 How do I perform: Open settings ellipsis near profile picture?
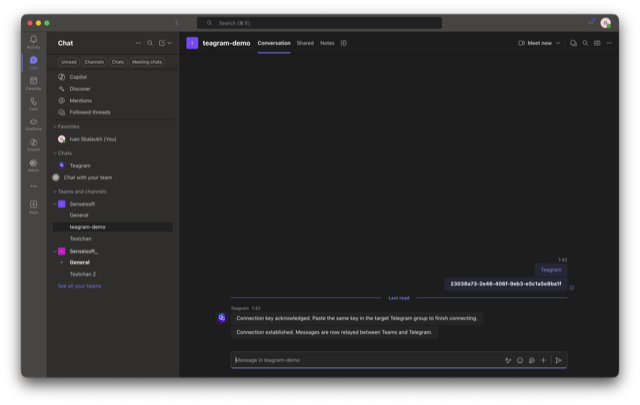tap(591, 23)
